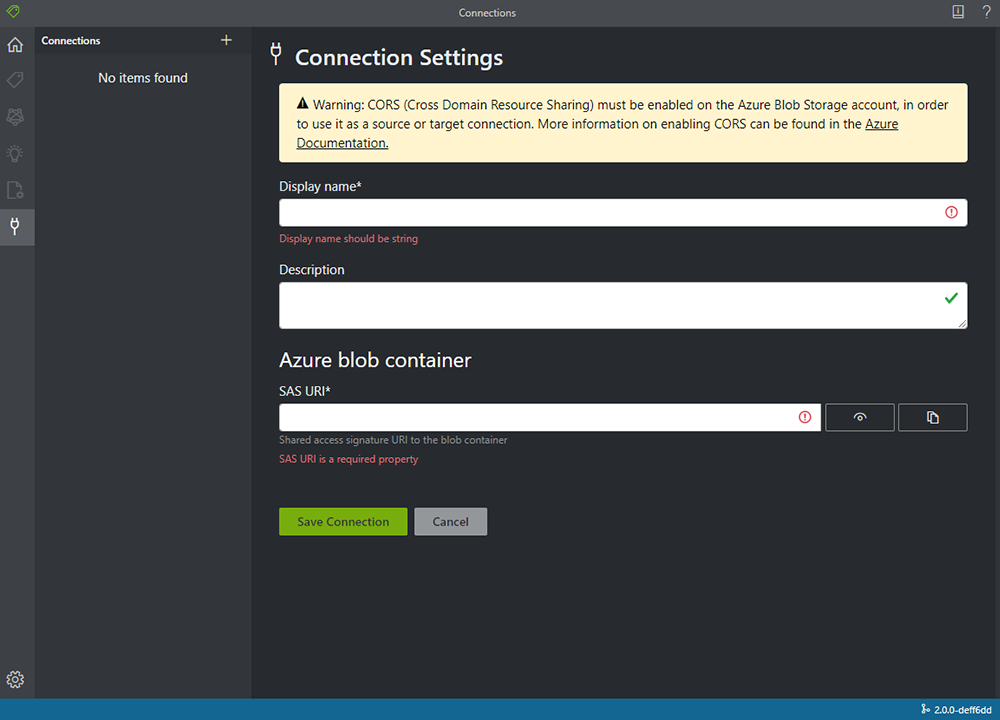Toggle SAS URI visibility with eye button
1000x720 pixels.
(860, 417)
